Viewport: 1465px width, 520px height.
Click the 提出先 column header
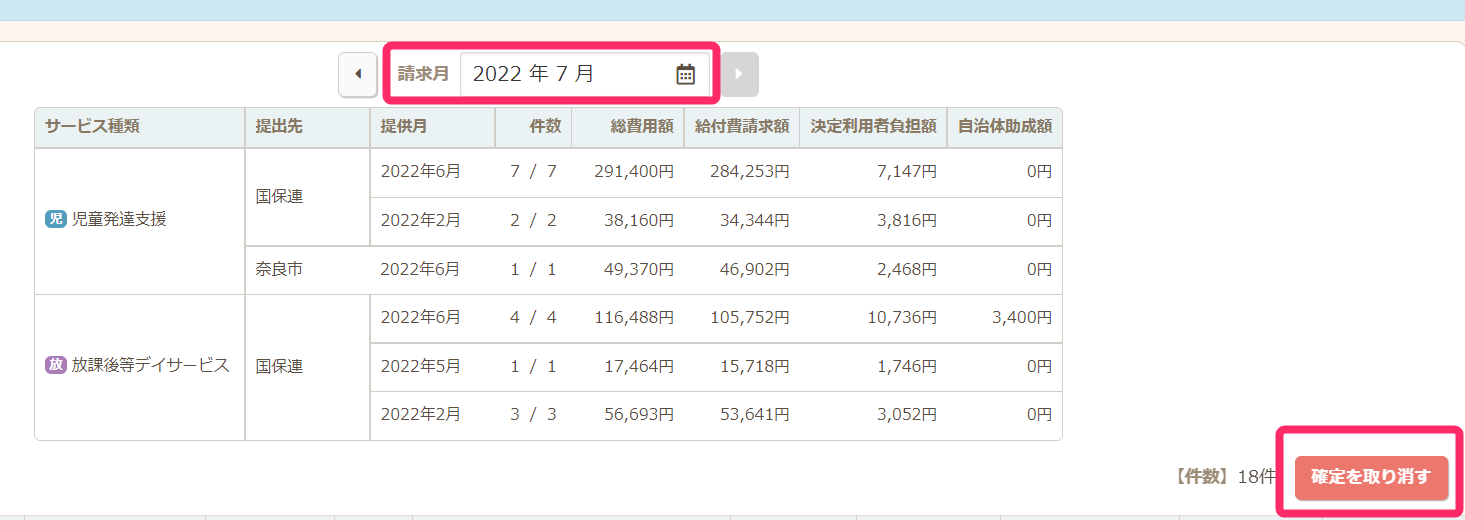279,127
